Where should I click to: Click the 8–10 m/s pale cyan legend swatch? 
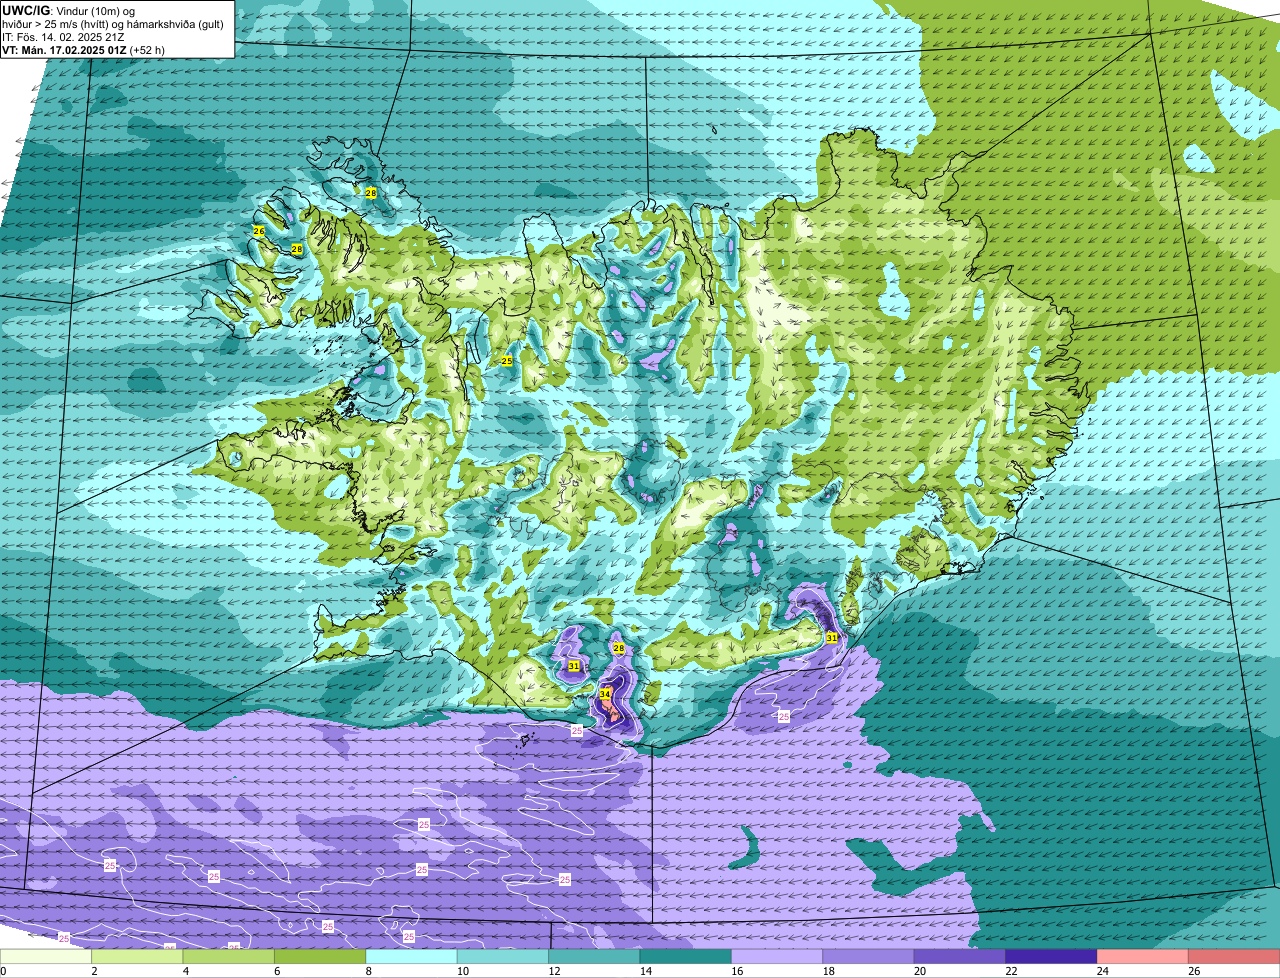point(412,957)
